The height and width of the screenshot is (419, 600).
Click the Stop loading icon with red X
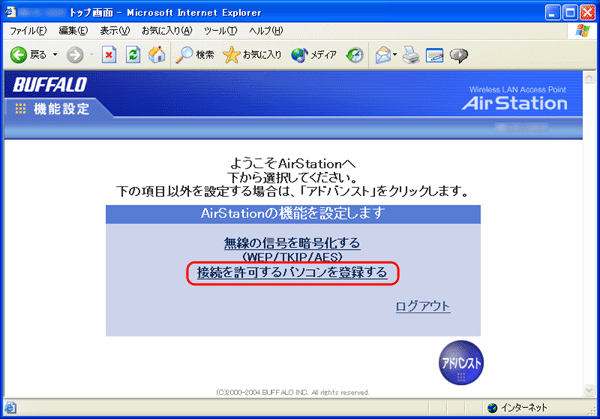(x=109, y=55)
